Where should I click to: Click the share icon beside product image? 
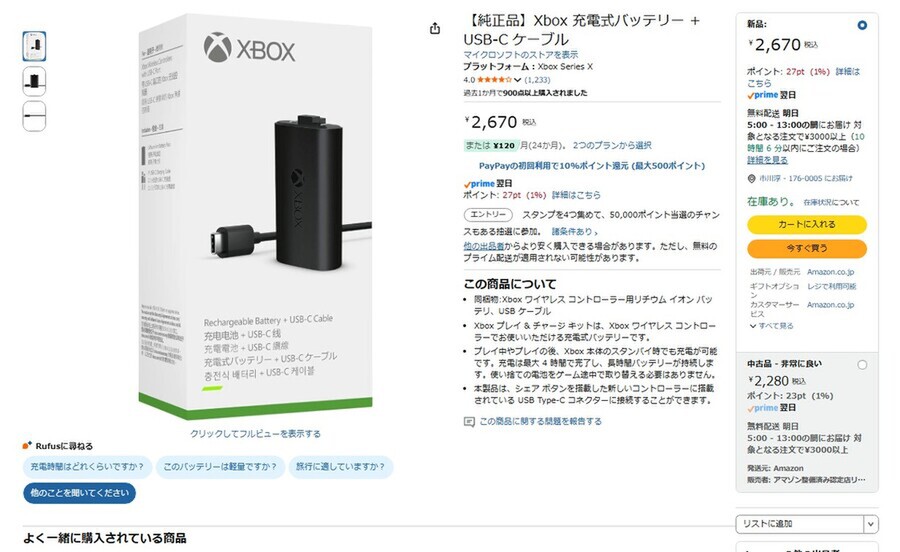tap(435, 28)
